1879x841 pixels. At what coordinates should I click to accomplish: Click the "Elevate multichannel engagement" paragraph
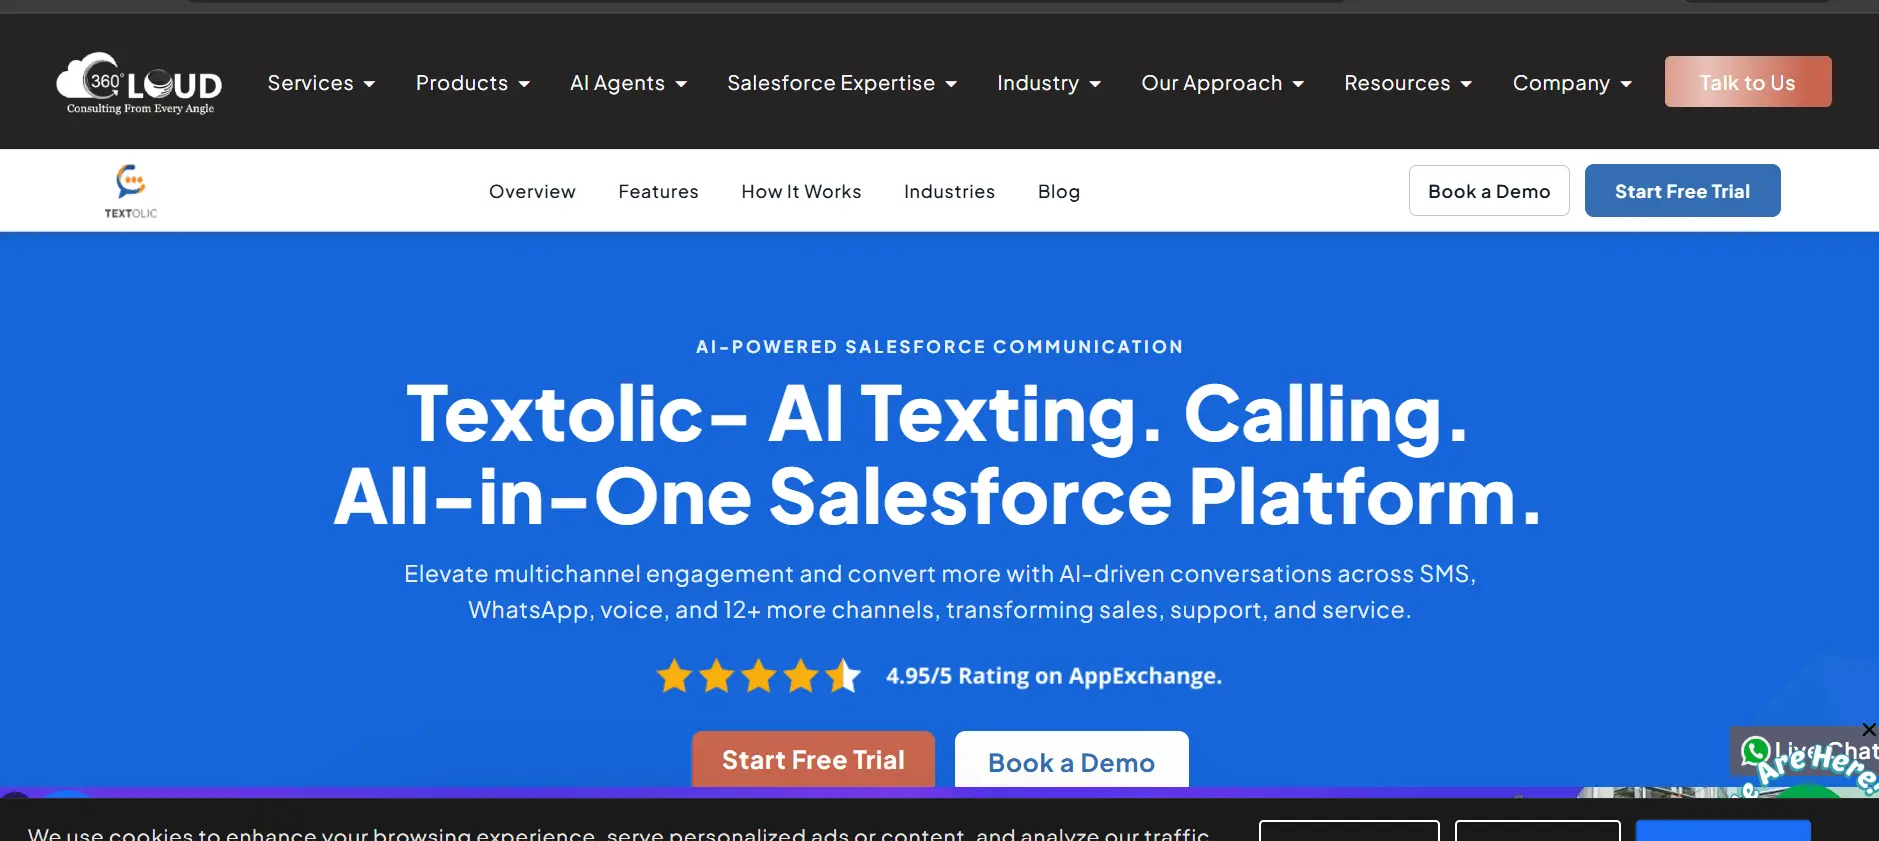click(940, 592)
